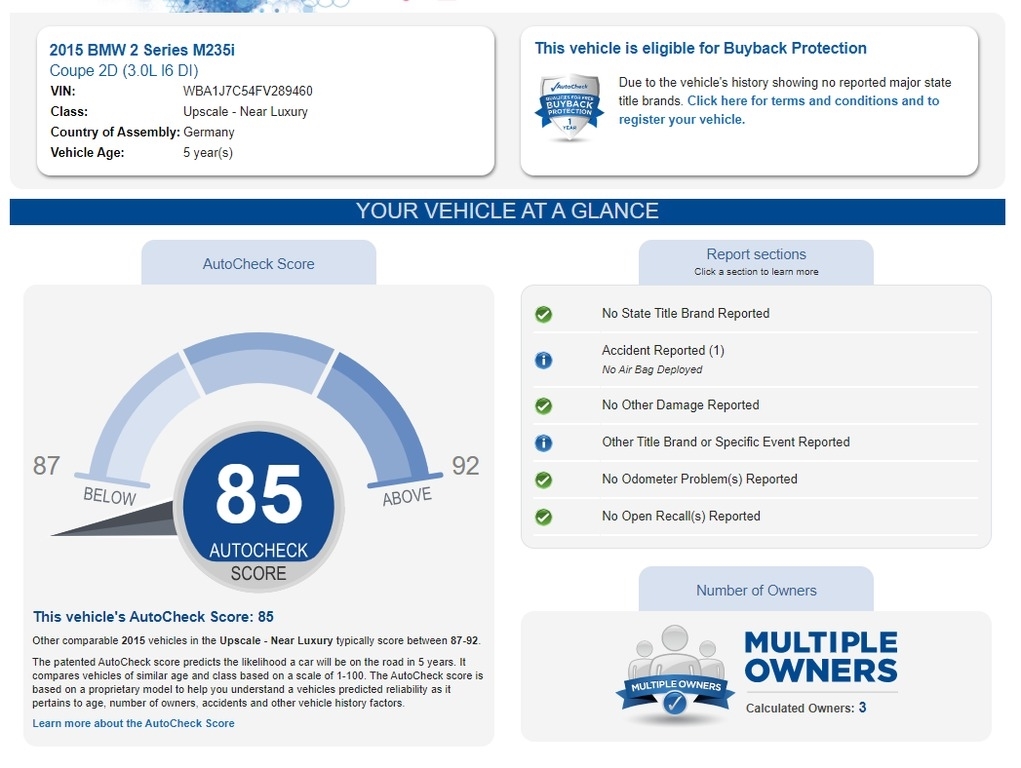This screenshot has height=768, width=1021.
Task: Click green checkmark beside No Odometer Problem(s)
Action: [x=543, y=480]
